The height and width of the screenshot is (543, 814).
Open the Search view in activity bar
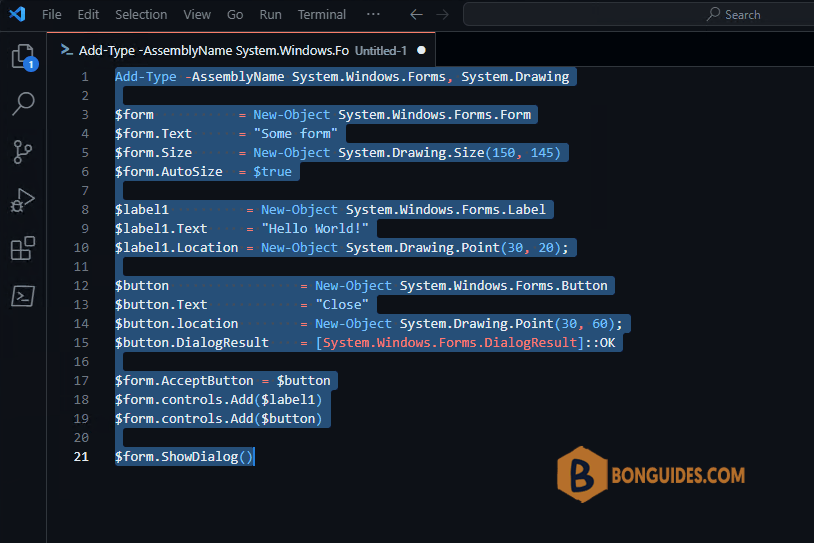point(23,104)
